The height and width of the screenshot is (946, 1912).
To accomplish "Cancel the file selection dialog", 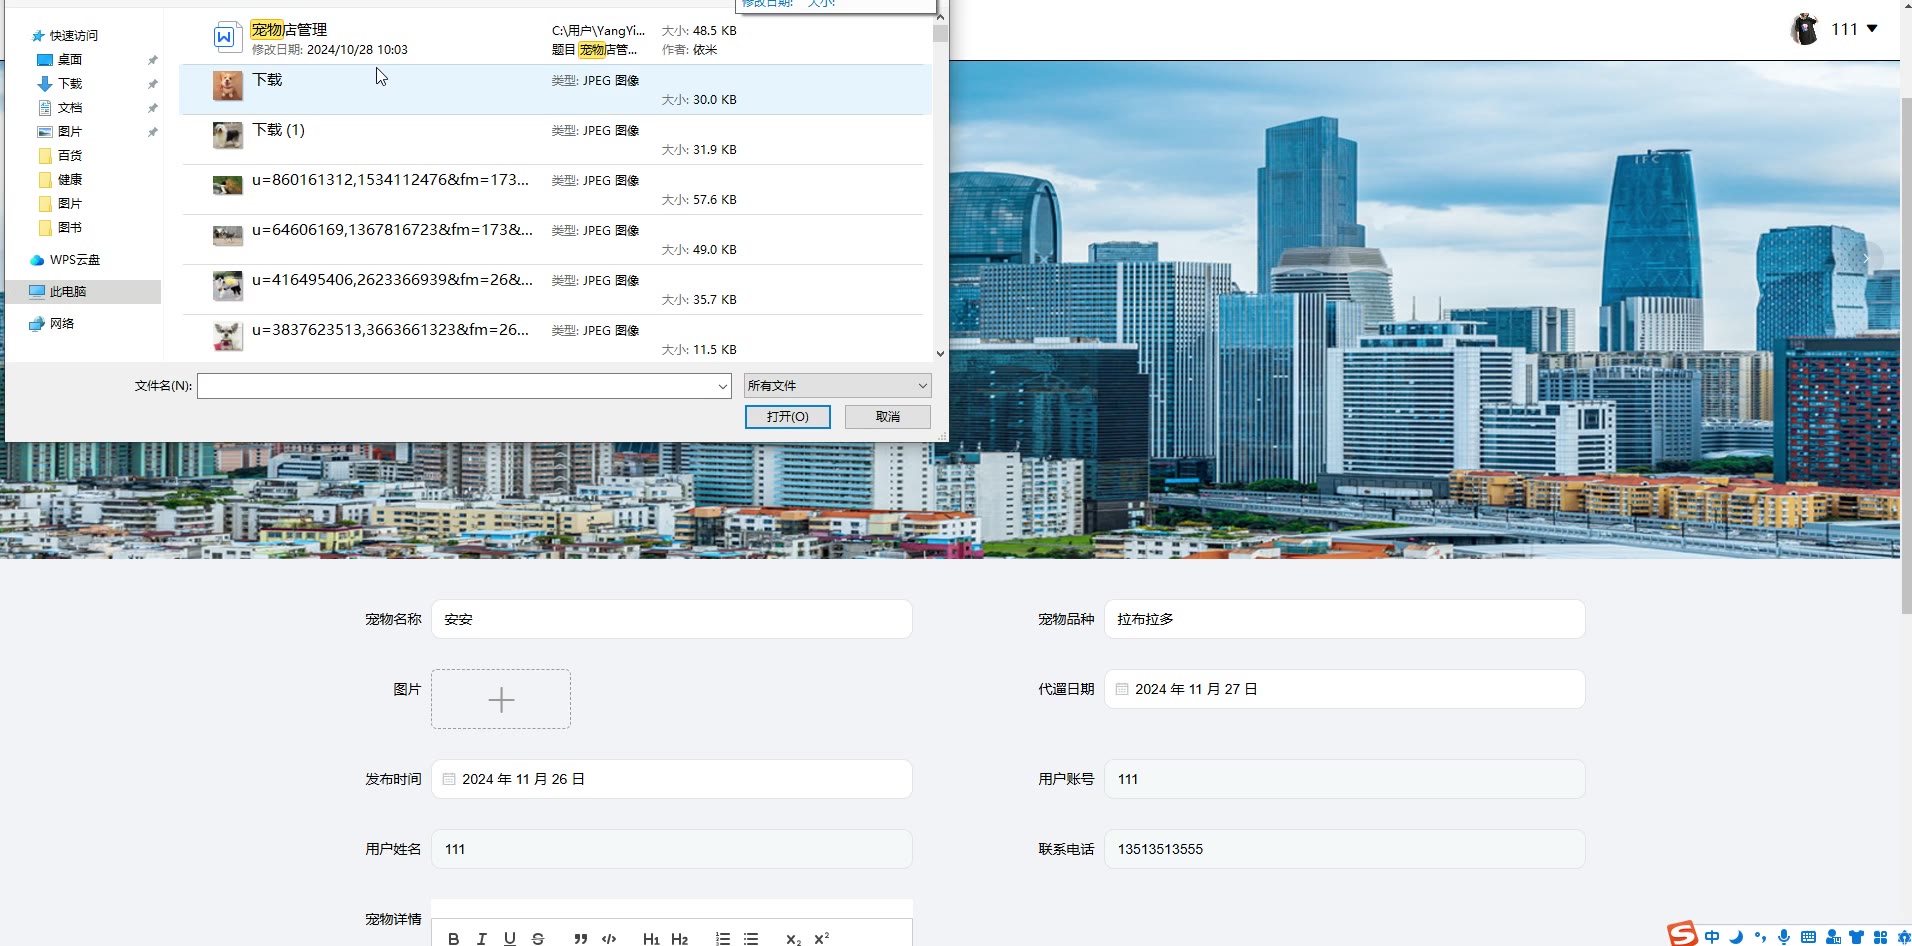I will tap(887, 417).
